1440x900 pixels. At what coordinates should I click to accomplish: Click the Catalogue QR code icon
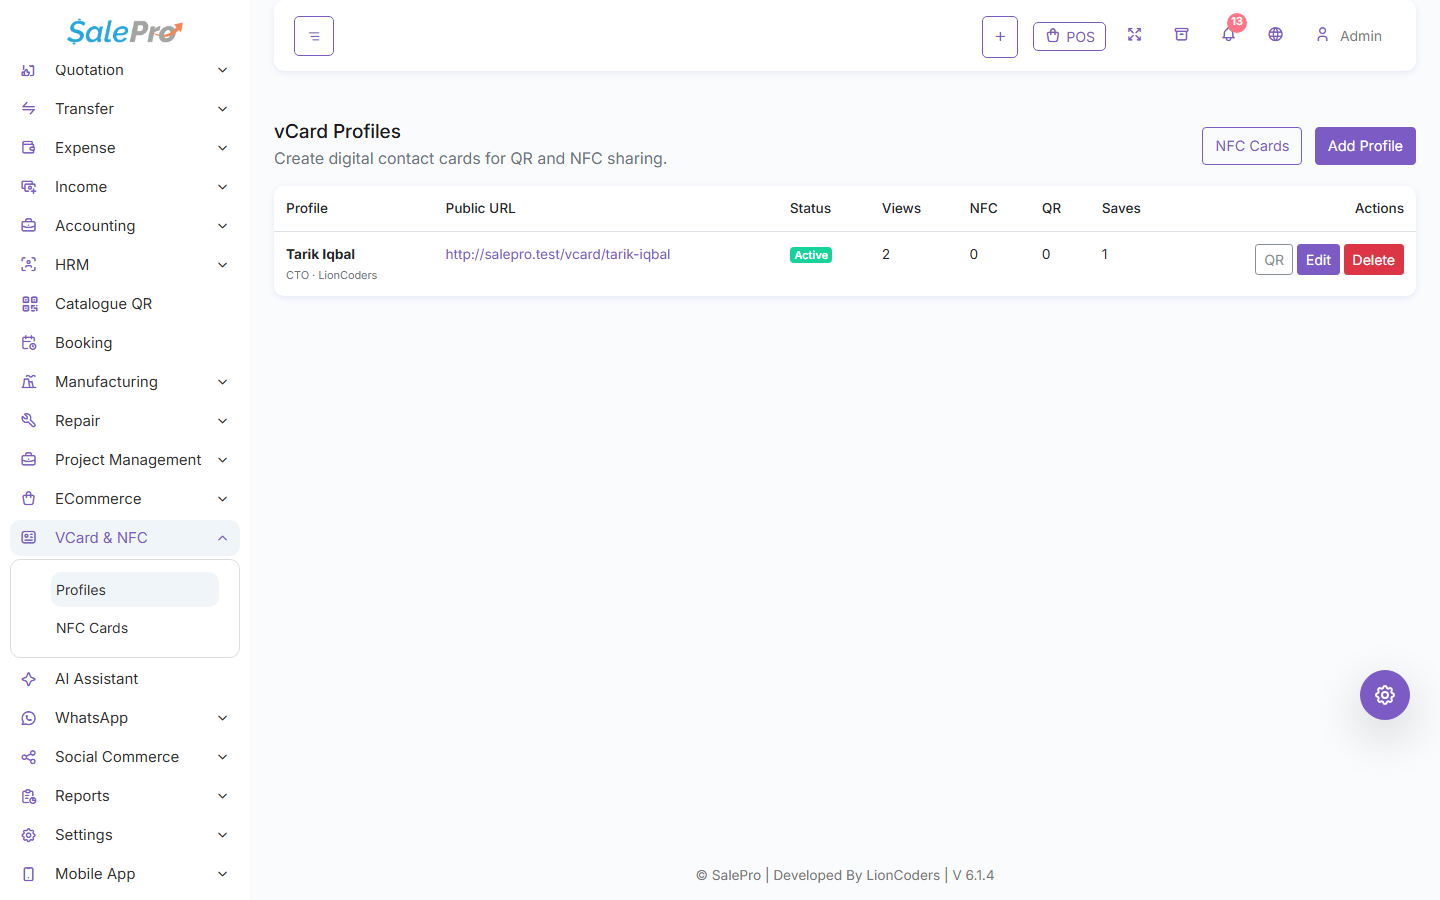pos(29,304)
